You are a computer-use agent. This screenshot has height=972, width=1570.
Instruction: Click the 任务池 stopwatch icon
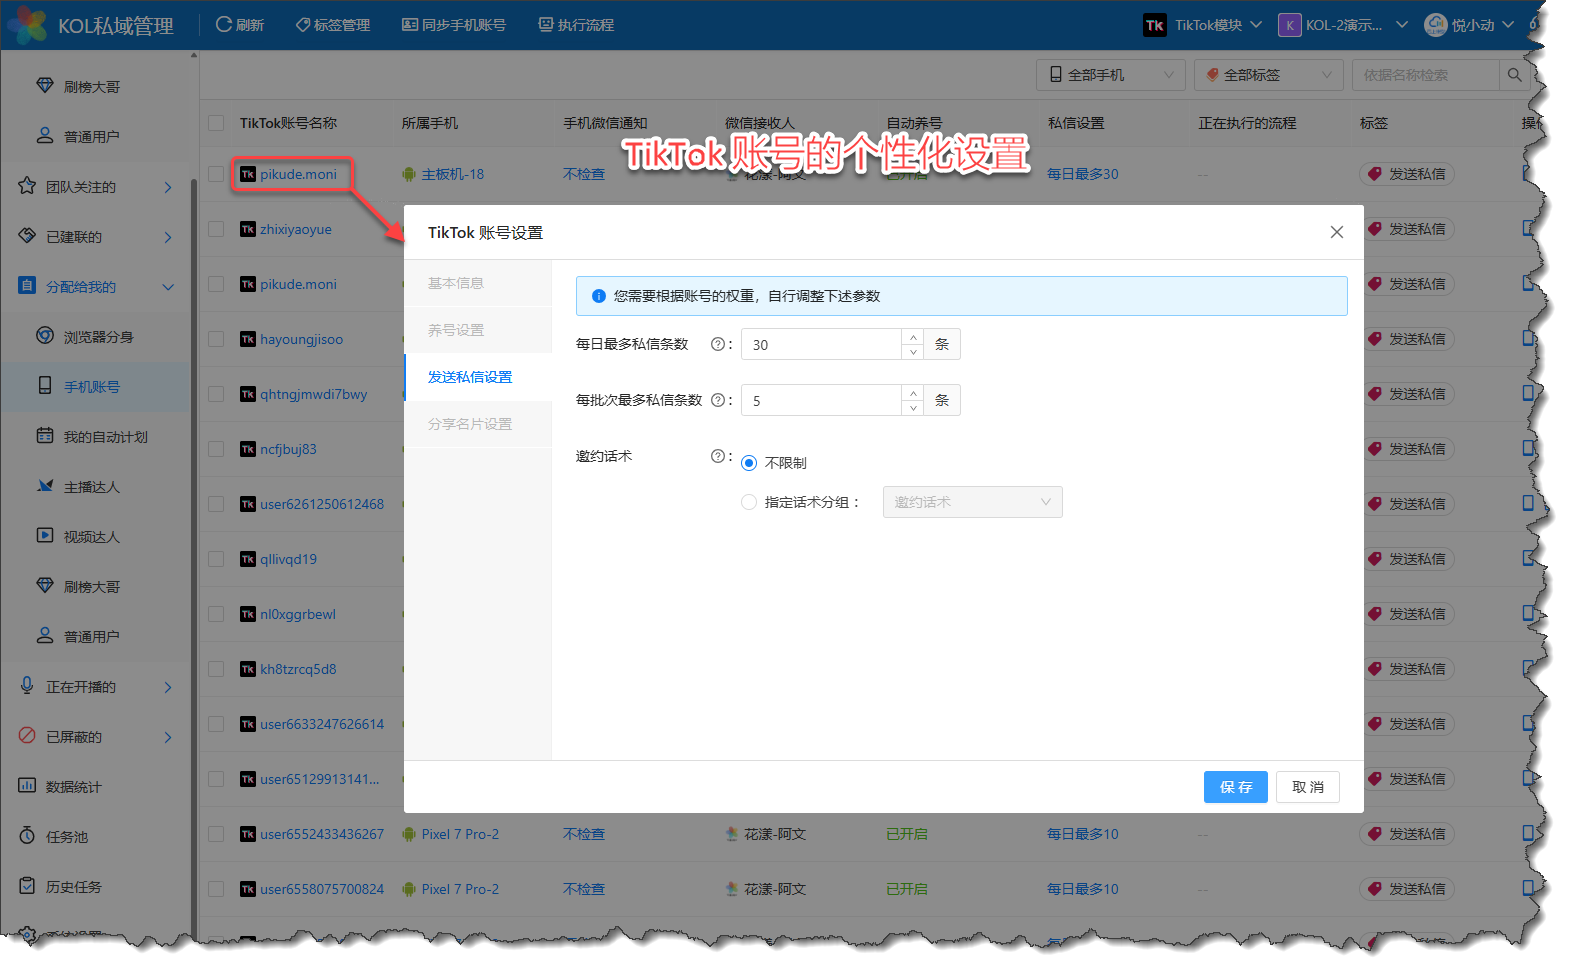coord(27,835)
